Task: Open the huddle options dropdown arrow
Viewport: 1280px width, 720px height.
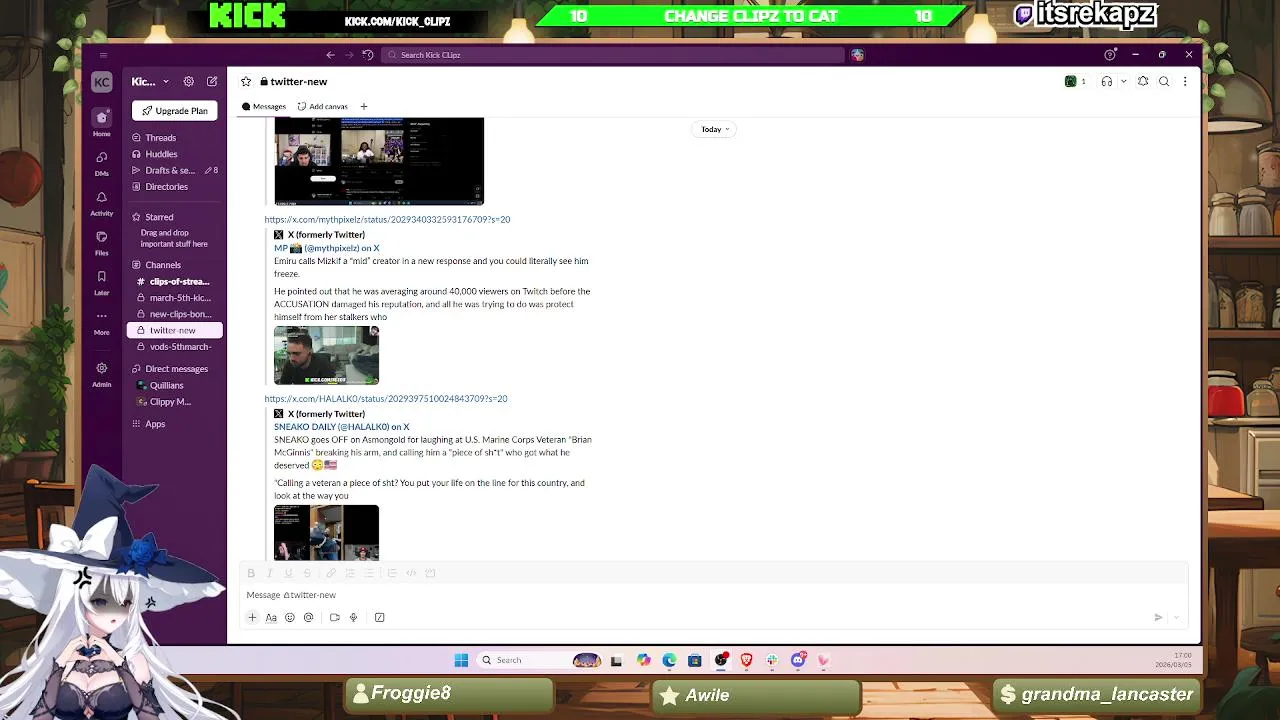Action: coord(1123,82)
